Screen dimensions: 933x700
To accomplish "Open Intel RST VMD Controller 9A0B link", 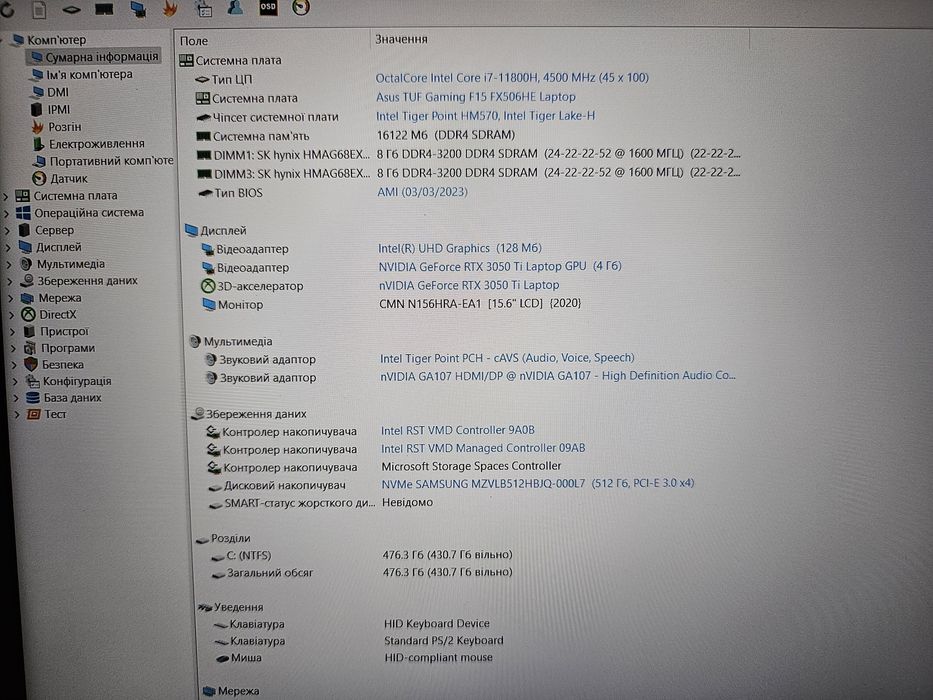I will click(x=458, y=430).
